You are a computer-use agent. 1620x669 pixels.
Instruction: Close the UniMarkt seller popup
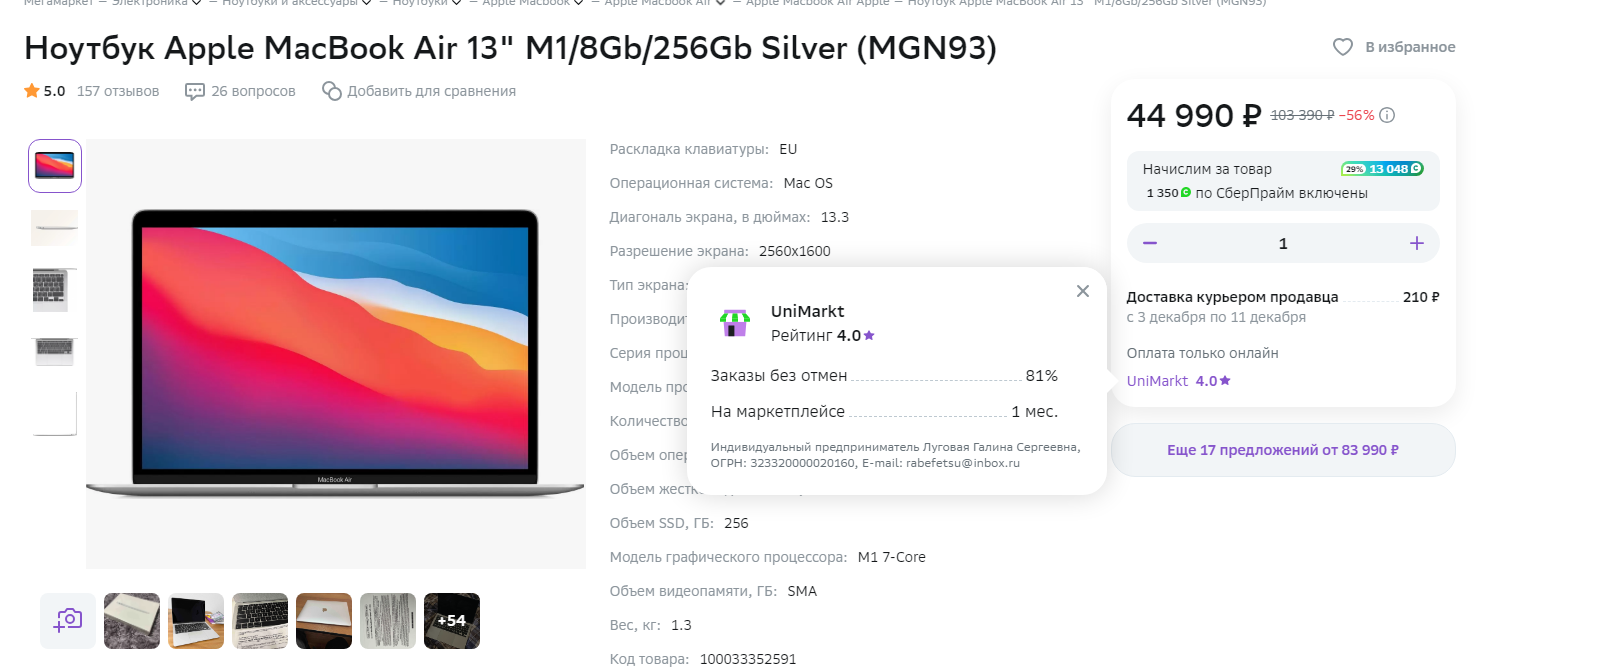tap(1083, 291)
